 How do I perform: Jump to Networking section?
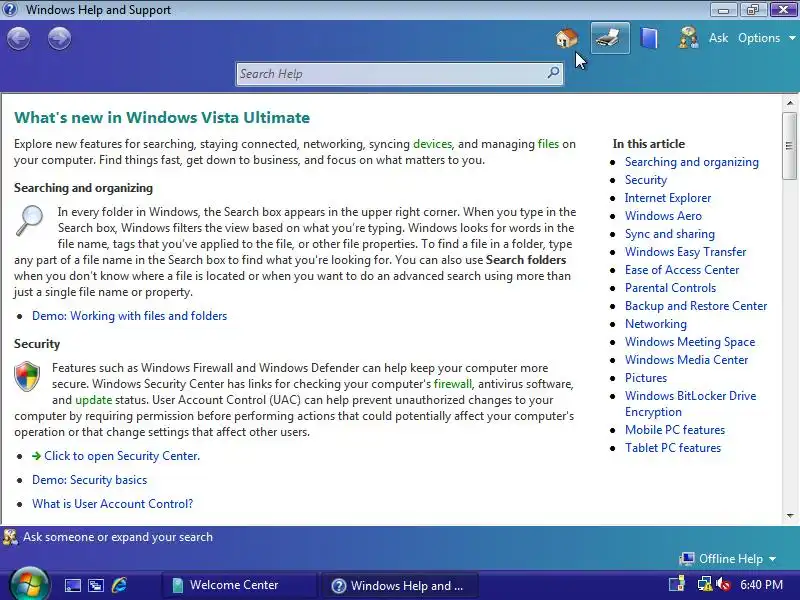pyautogui.click(x=656, y=323)
